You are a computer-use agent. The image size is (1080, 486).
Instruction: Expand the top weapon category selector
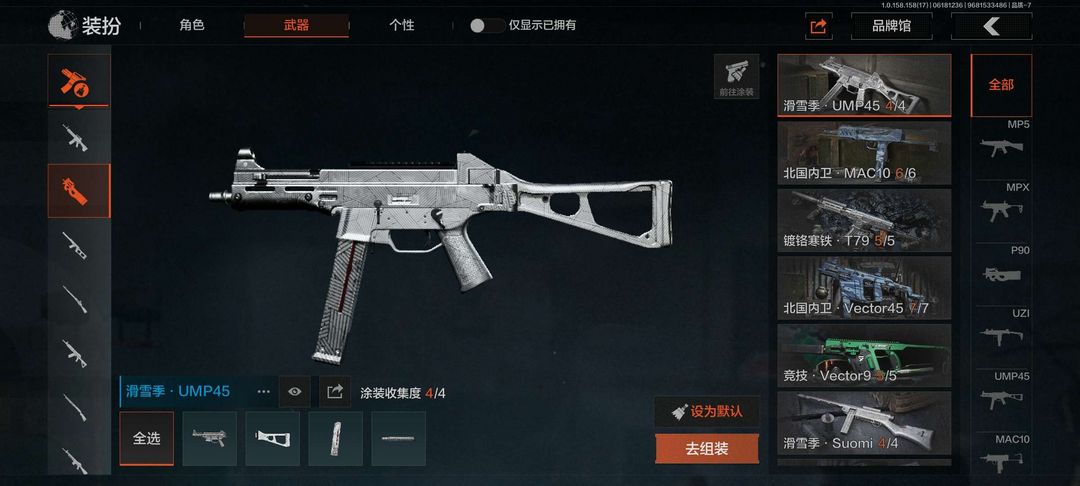[x=79, y=81]
